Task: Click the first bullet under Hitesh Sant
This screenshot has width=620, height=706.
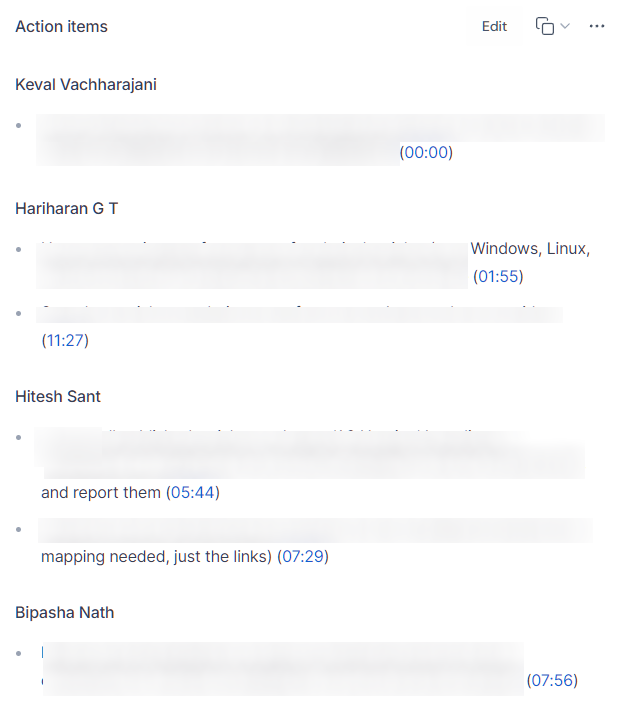Action: (18, 437)
